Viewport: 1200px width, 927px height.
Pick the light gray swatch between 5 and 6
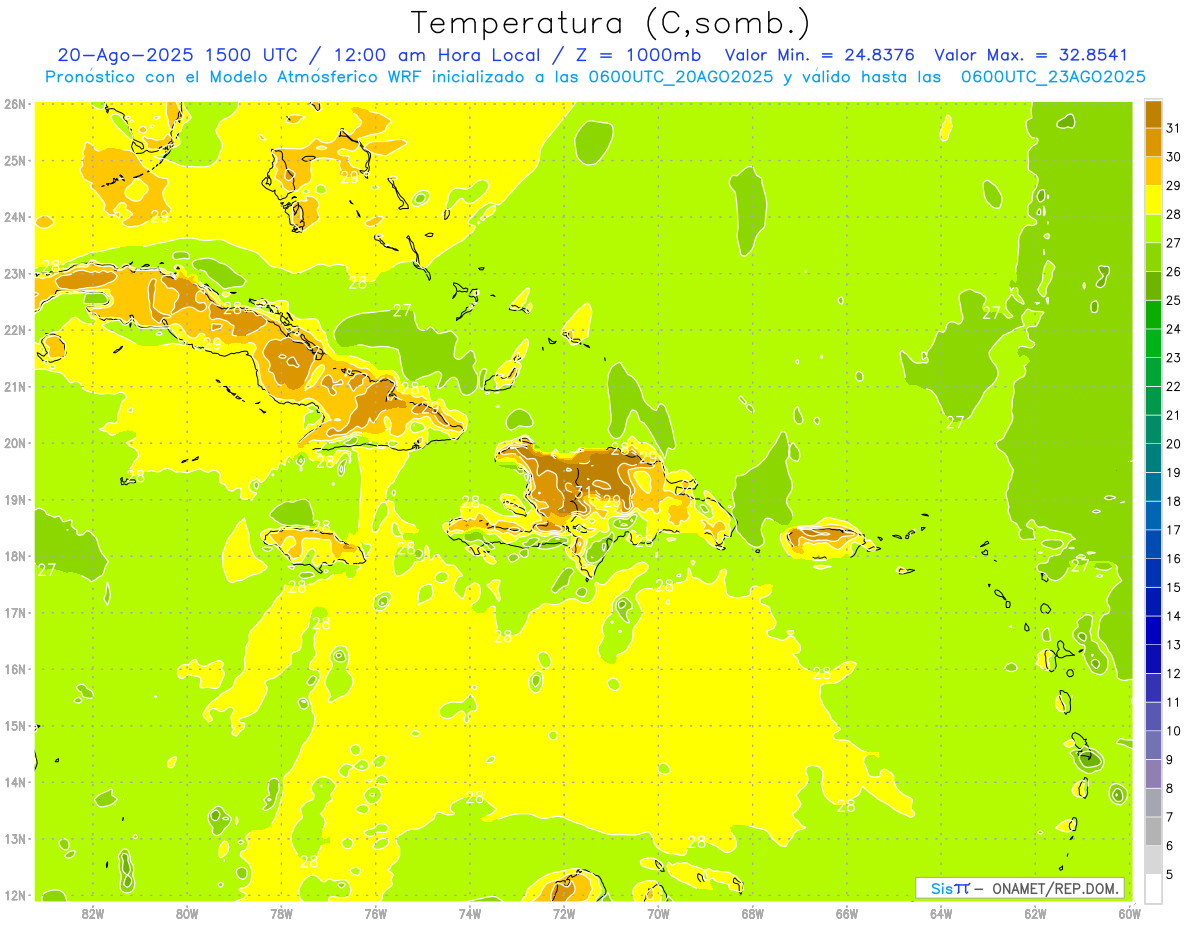pyautogui.click(x=1153, y=860)
